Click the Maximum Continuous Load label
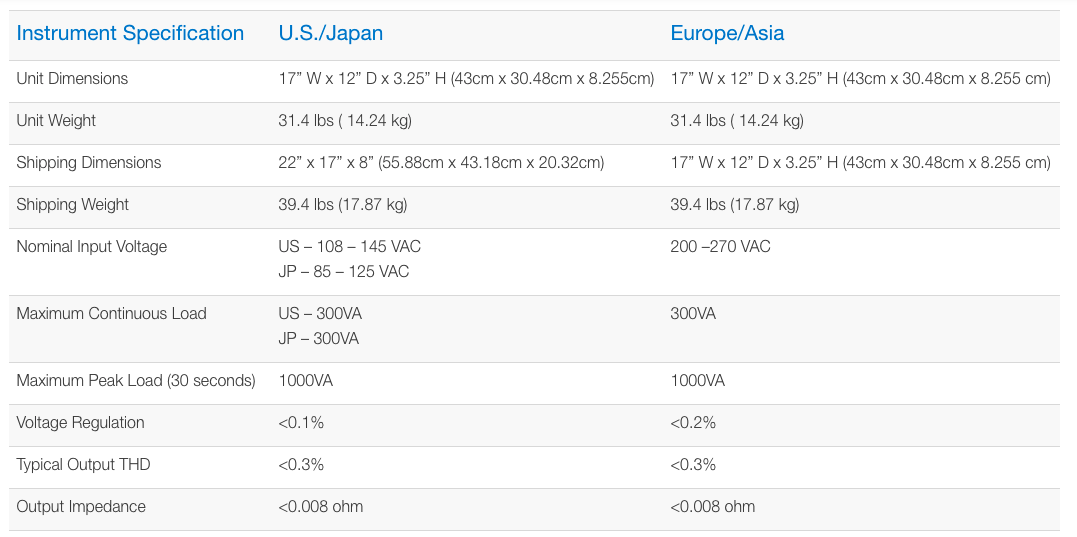Viewport: 1077px width, 537px height. pyautogui.click(x=111, y=314)
